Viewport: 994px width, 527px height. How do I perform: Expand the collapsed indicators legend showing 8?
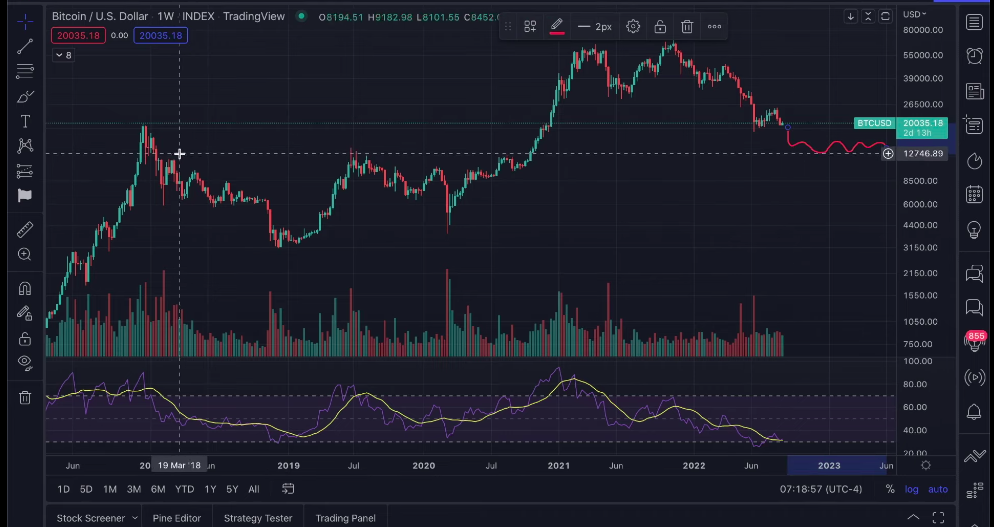pos(63,55)
